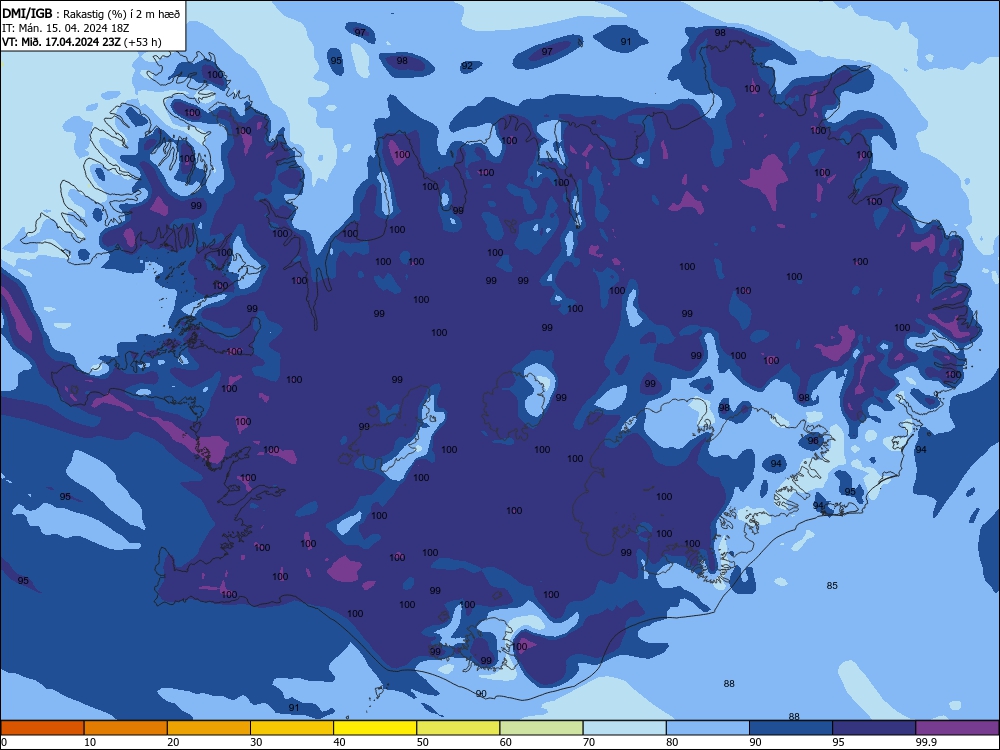This screenshot has width=1000, height=750.
Task: Click the orange 10–20 legend swatch
Action: pyautogui.click(x=126, y=728)
